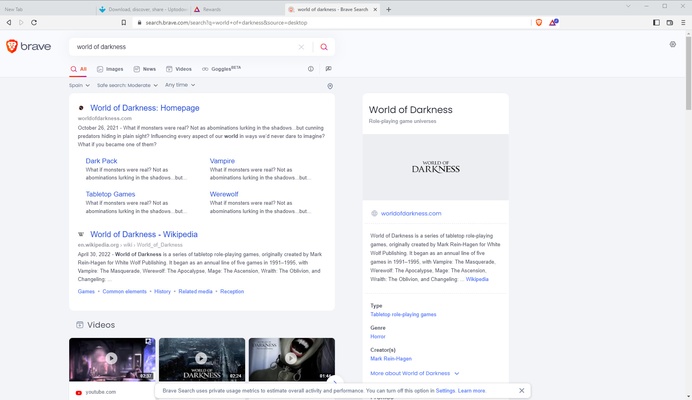The image size is (692, 400).
Task: Click the location pin icon
Action: (x=330, y=86)
